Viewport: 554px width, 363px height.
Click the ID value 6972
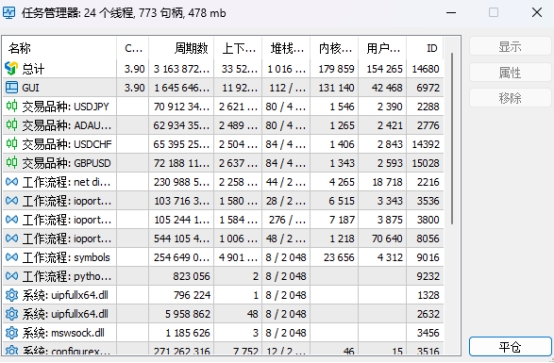(428, 88)
